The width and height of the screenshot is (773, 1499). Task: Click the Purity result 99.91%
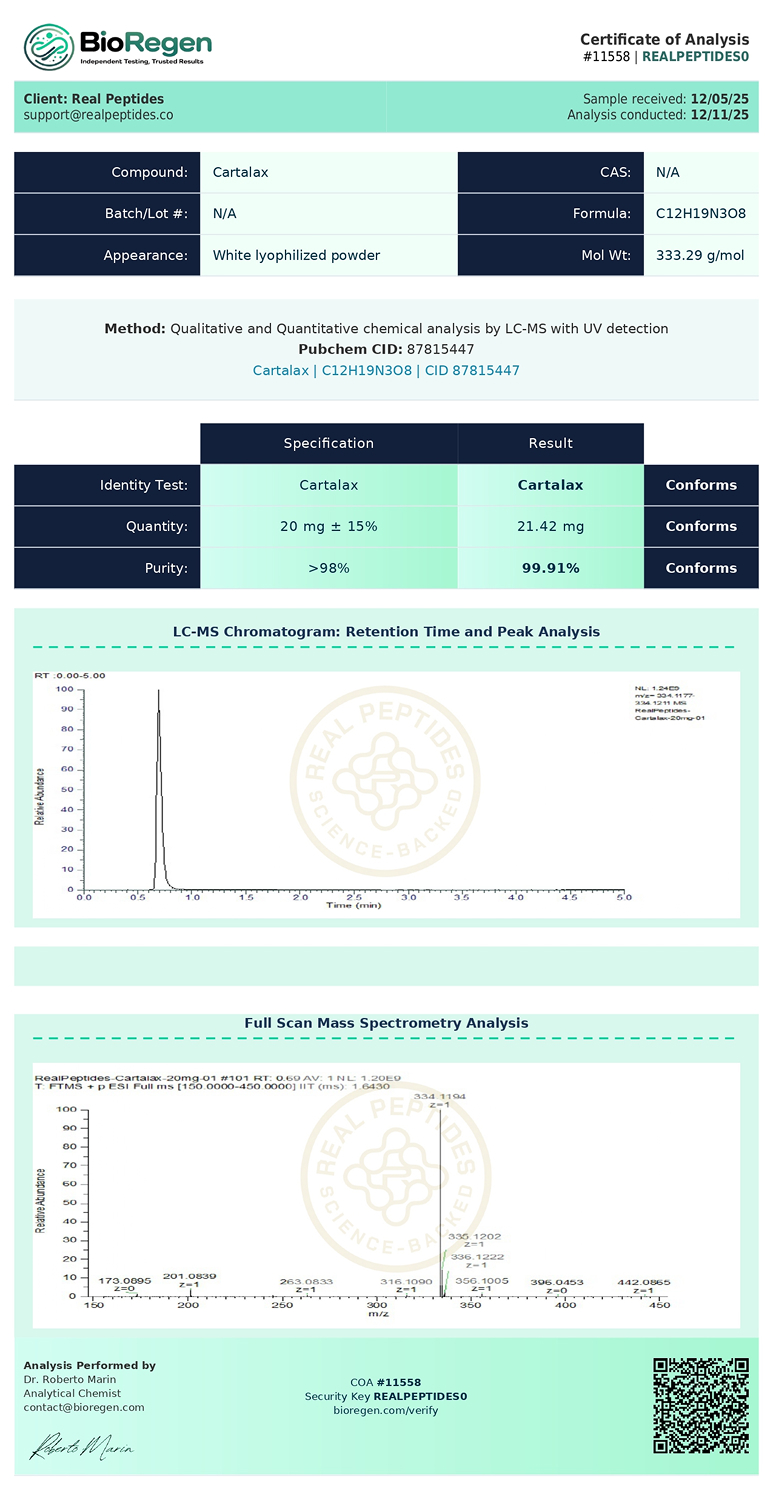tap(550, 568)
